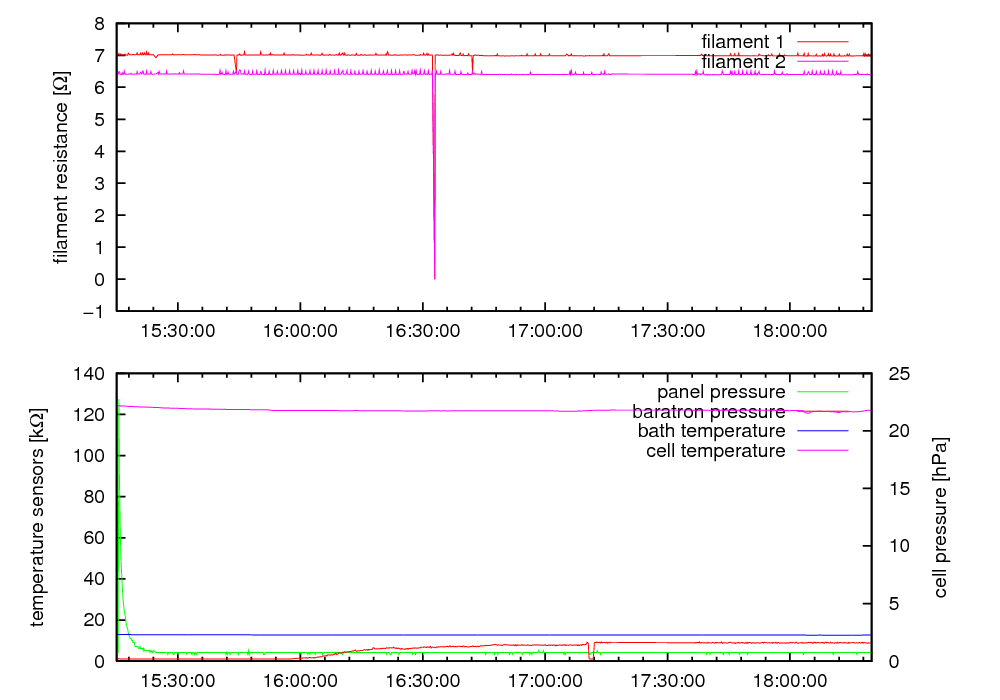Click the 16:30:00 tick label under the top chart
This screenshot has height=700, width=1000.
coord(421,329)
